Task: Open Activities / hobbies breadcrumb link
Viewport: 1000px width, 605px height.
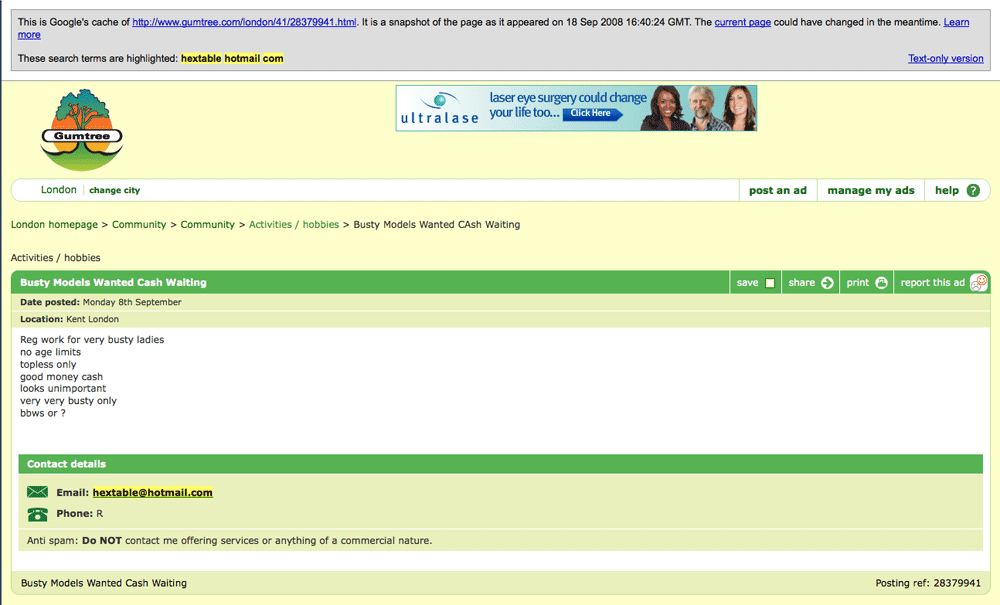Action: coord(294,225)
